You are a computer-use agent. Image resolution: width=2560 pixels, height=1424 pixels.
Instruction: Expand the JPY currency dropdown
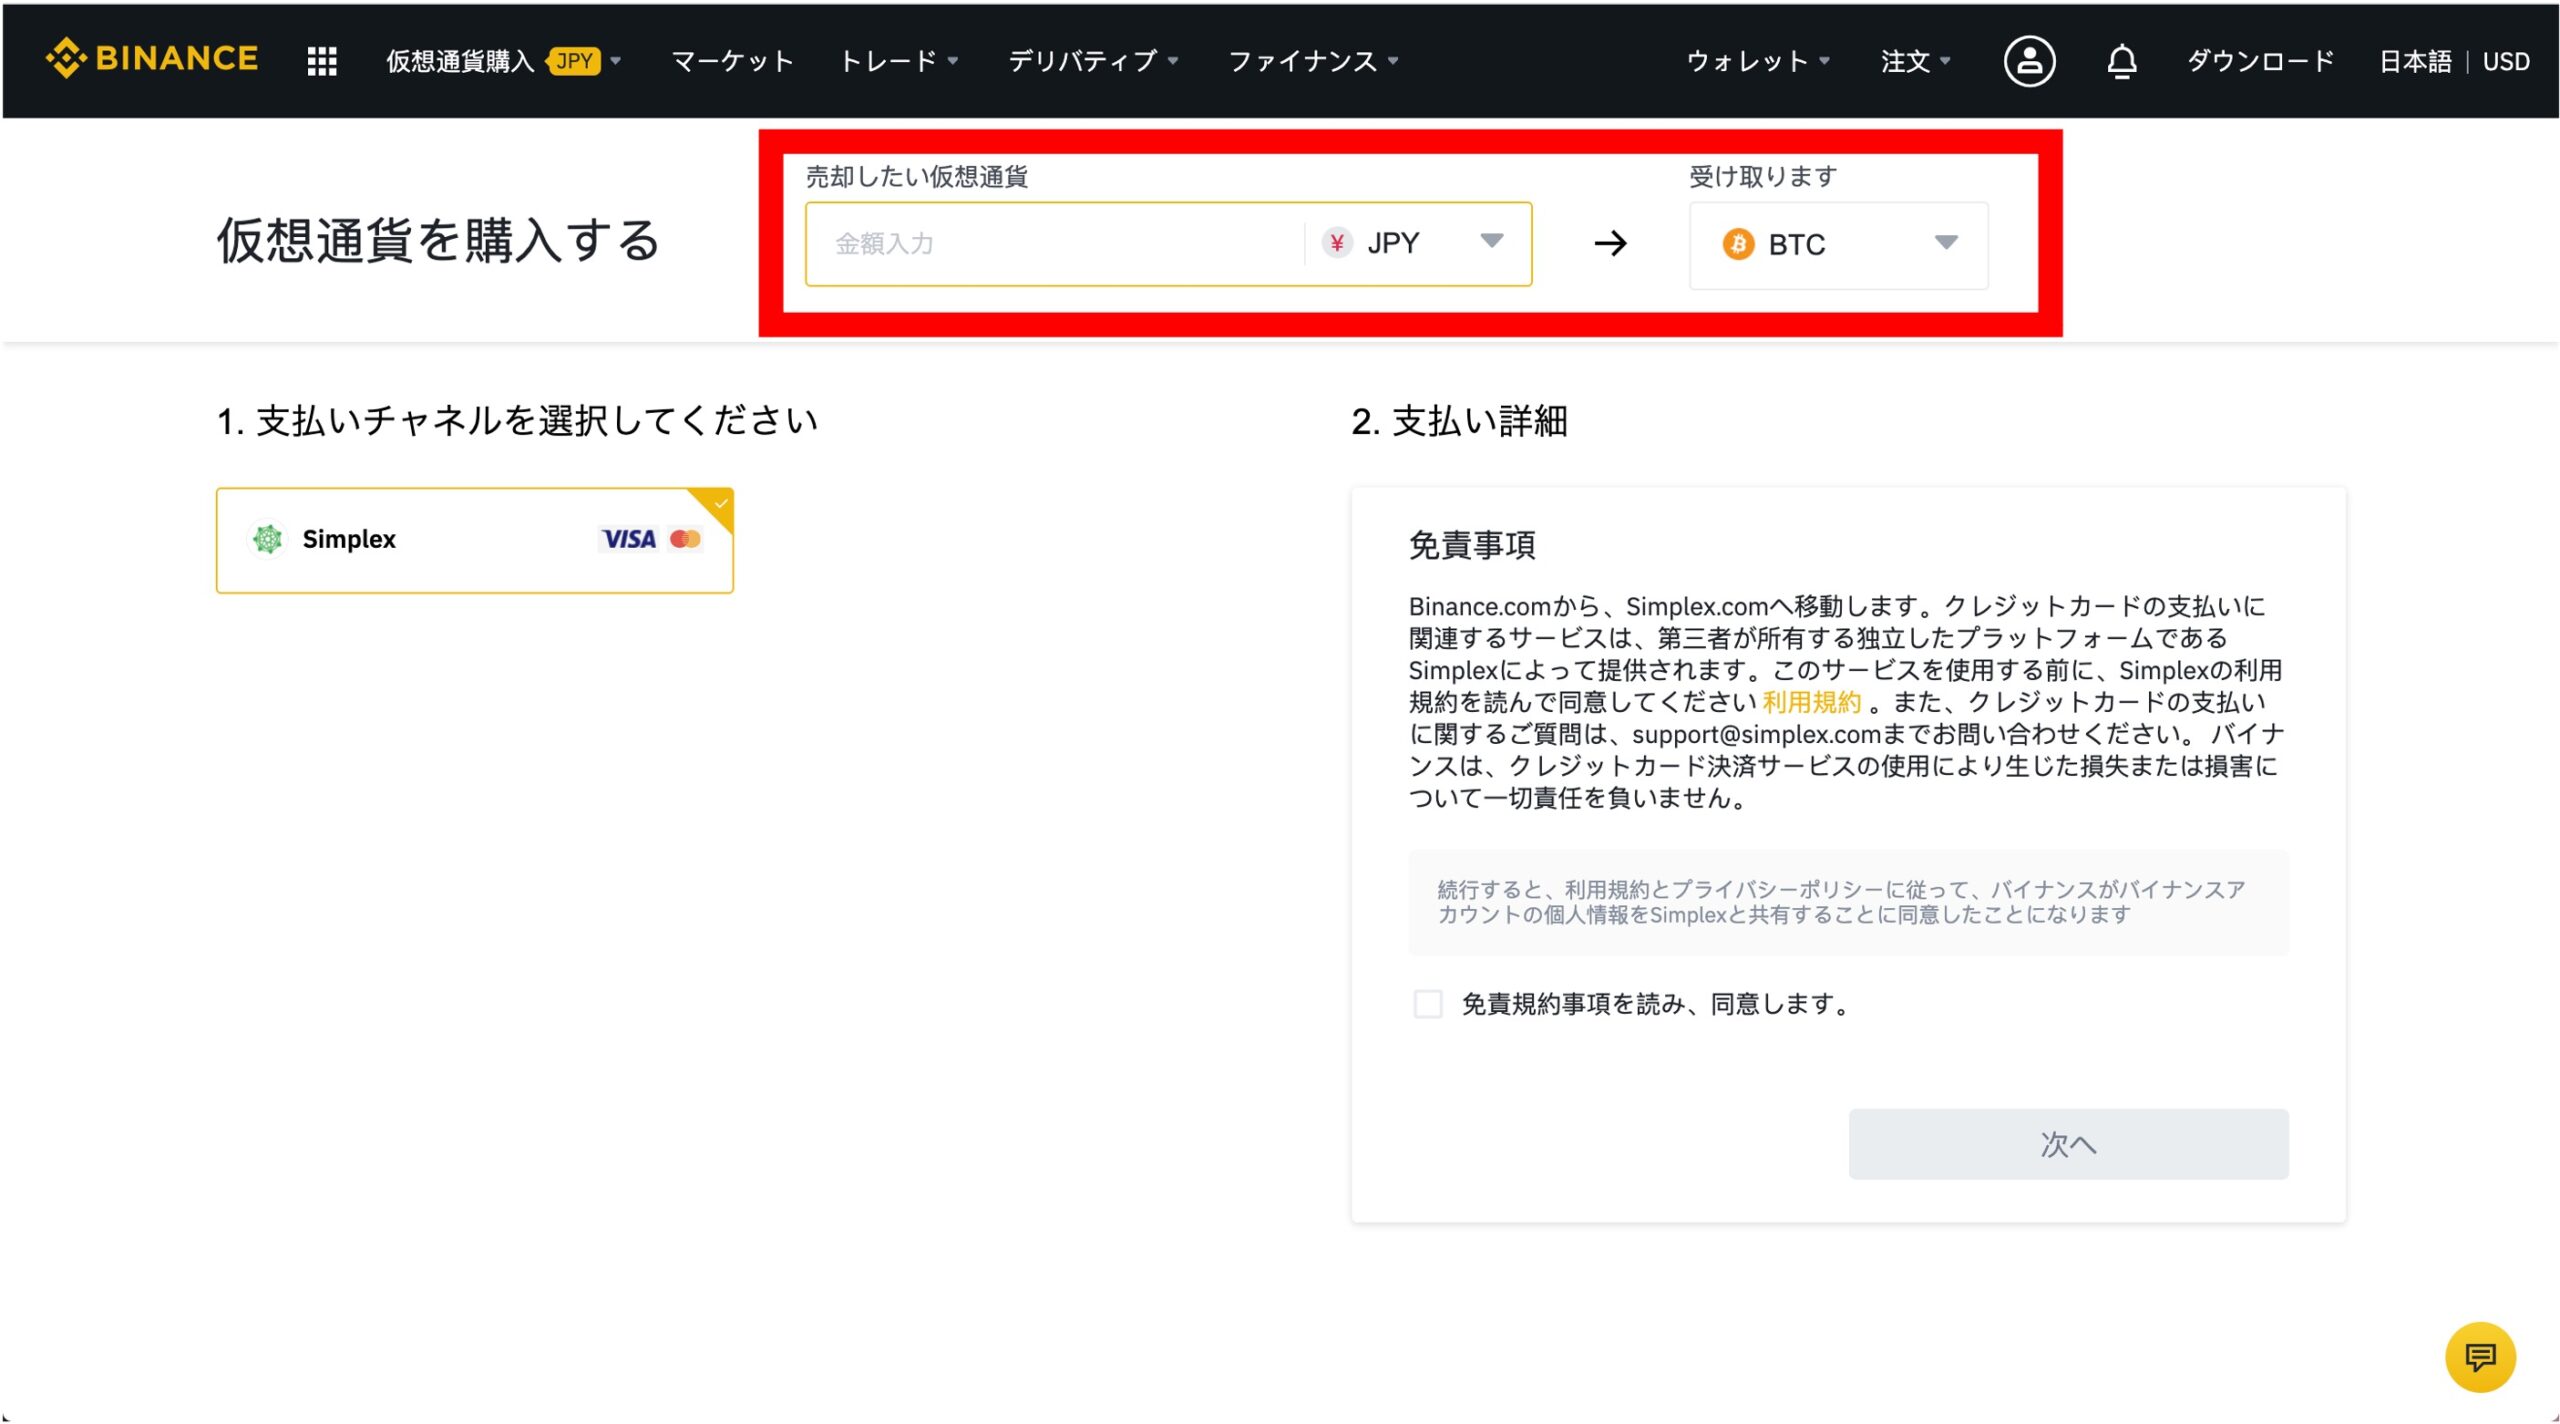1491,241
